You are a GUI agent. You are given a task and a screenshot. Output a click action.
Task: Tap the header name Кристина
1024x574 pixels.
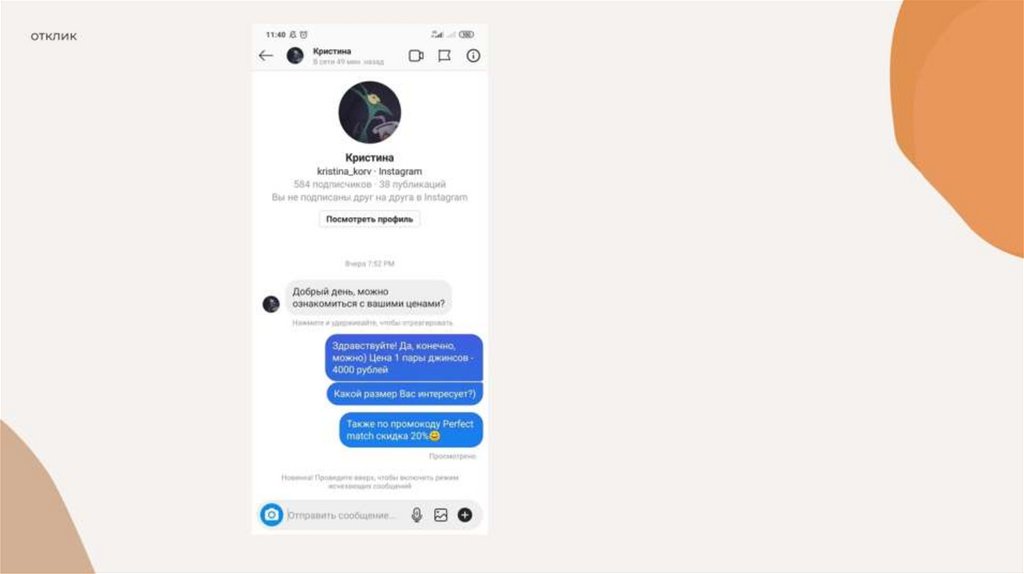point(332,51)
